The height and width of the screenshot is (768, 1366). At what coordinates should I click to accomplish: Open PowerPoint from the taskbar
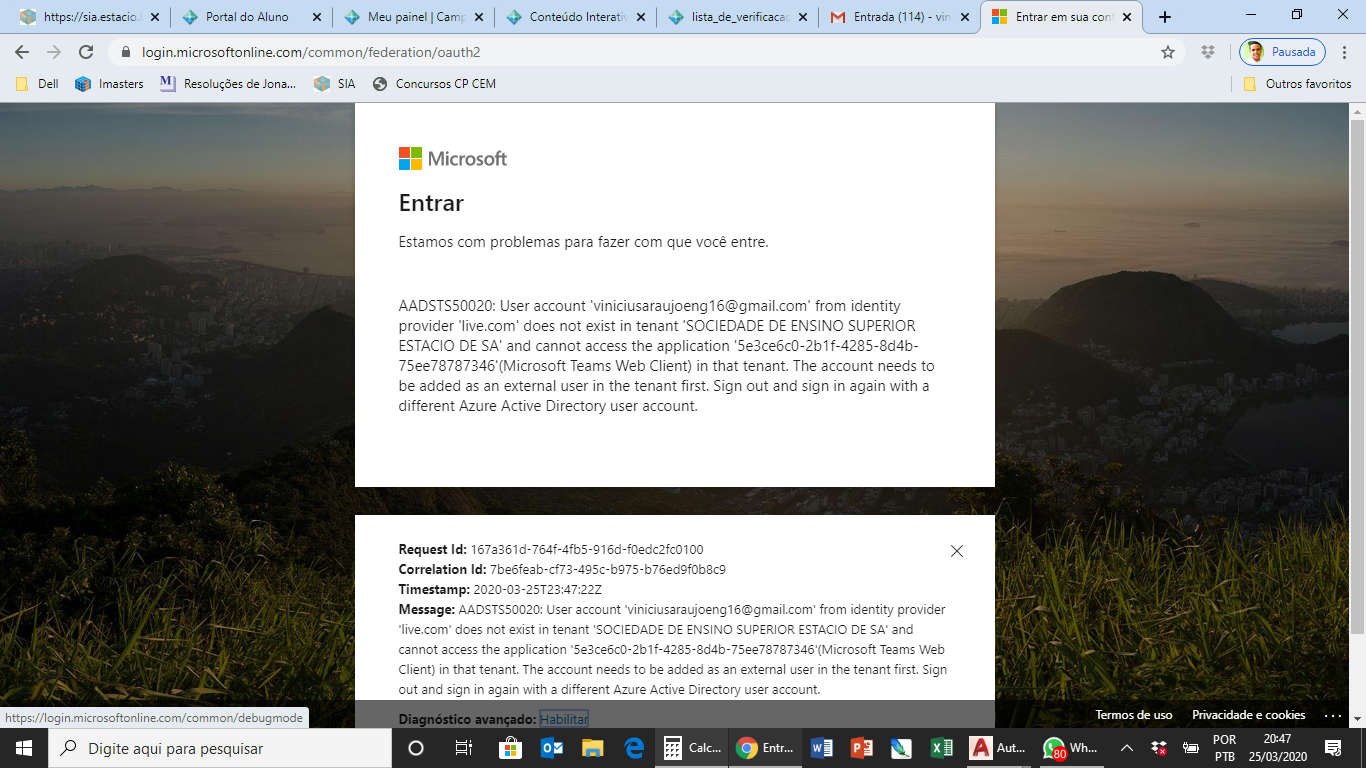862,748
